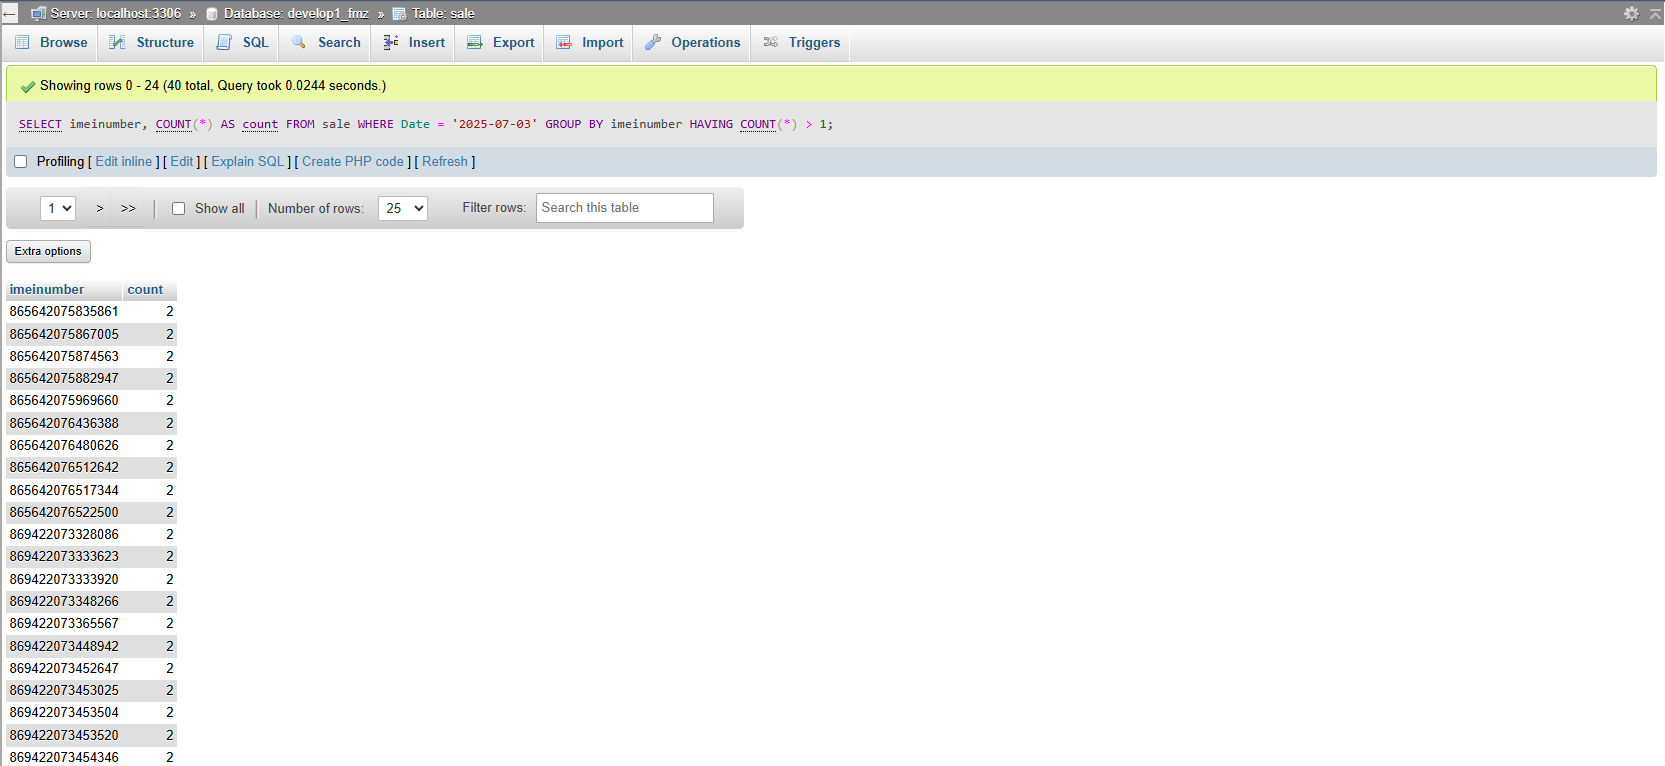Screen dimensions: 1665x766
Task: Sort by the imeinumber column header
Action: [47, 290]
